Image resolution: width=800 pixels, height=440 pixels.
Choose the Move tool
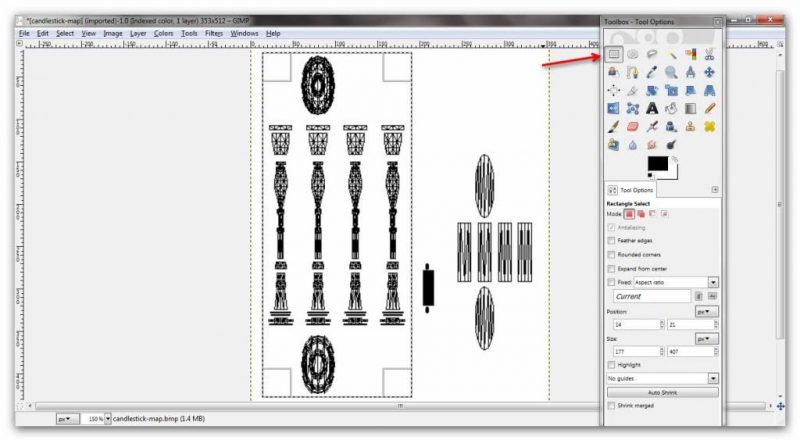[709, 73]
